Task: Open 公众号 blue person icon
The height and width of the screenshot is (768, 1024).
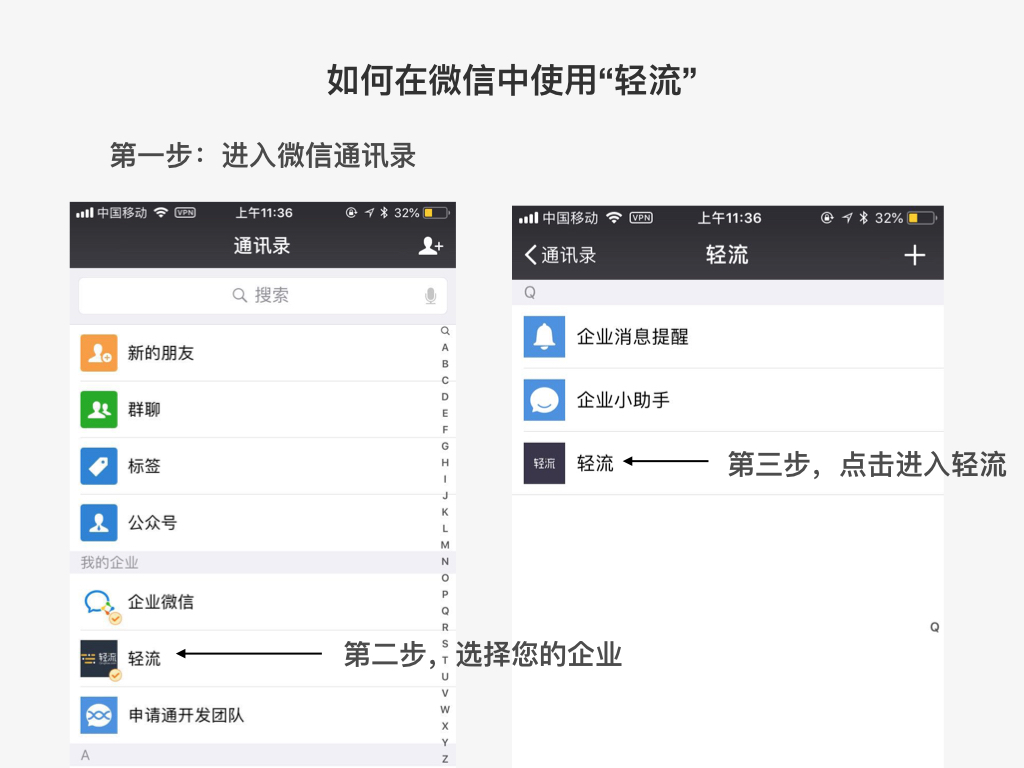Action: click(99, 522)
